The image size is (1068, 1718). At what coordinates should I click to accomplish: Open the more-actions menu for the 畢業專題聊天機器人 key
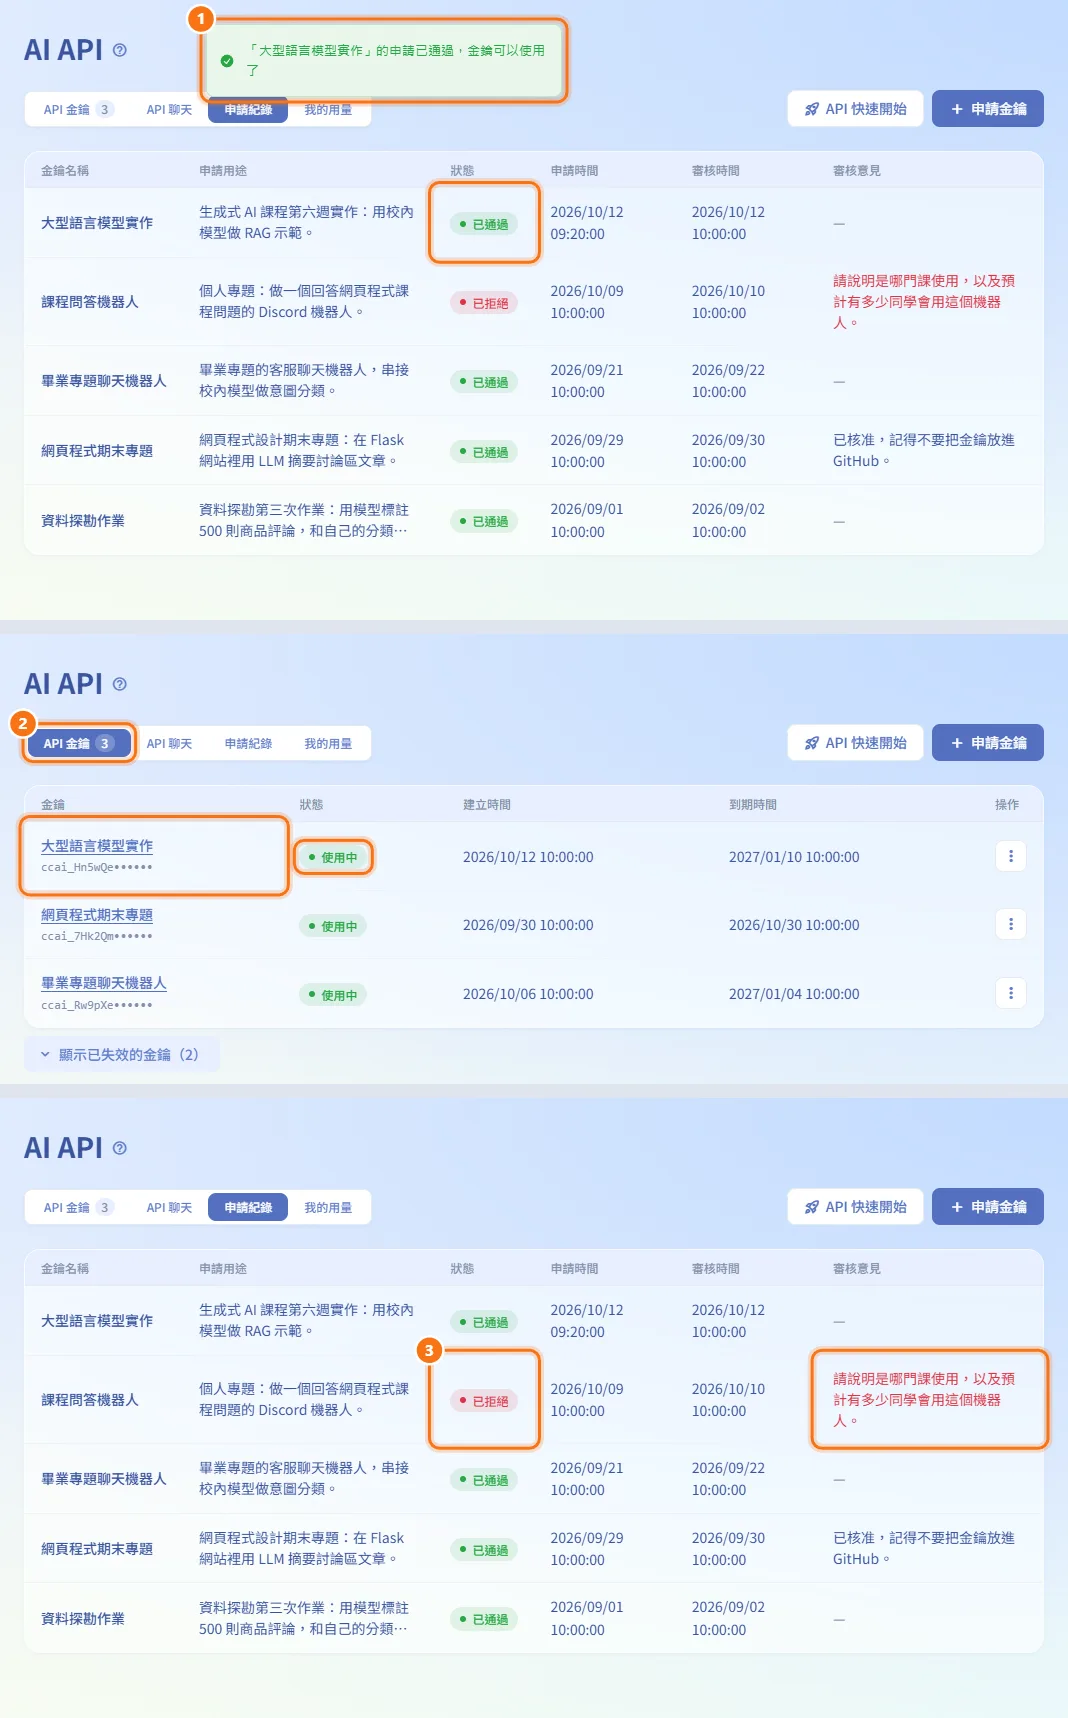tap(1011, 993)
